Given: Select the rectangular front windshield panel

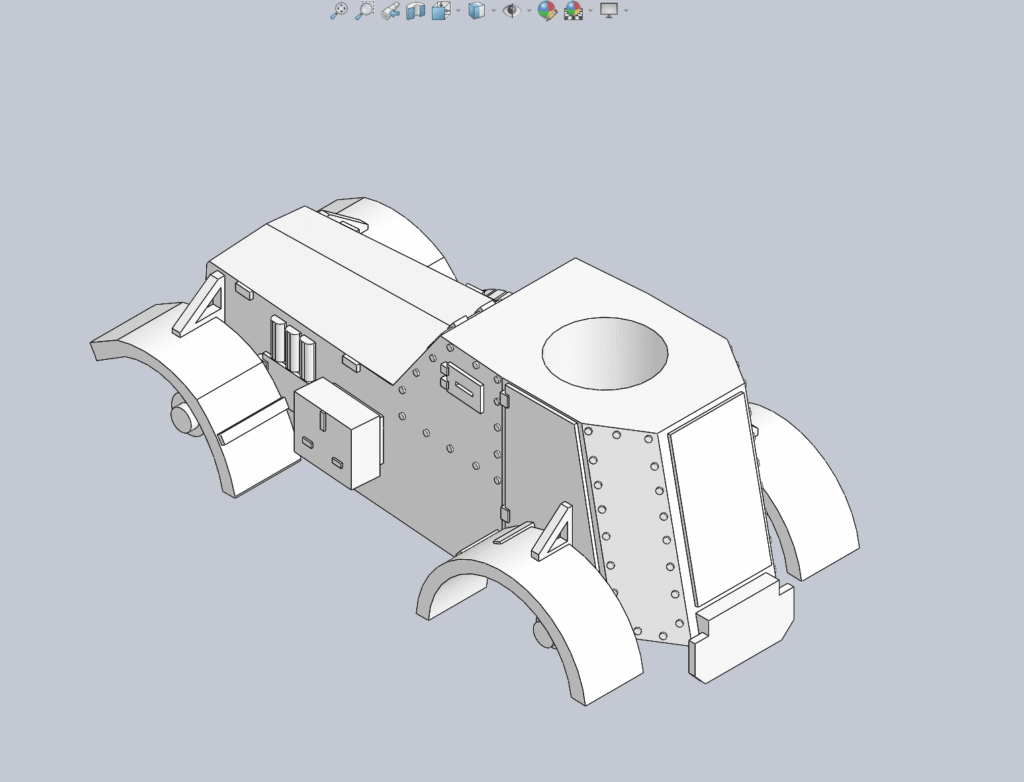Looking at the screenshot, I should click(720, 500).
